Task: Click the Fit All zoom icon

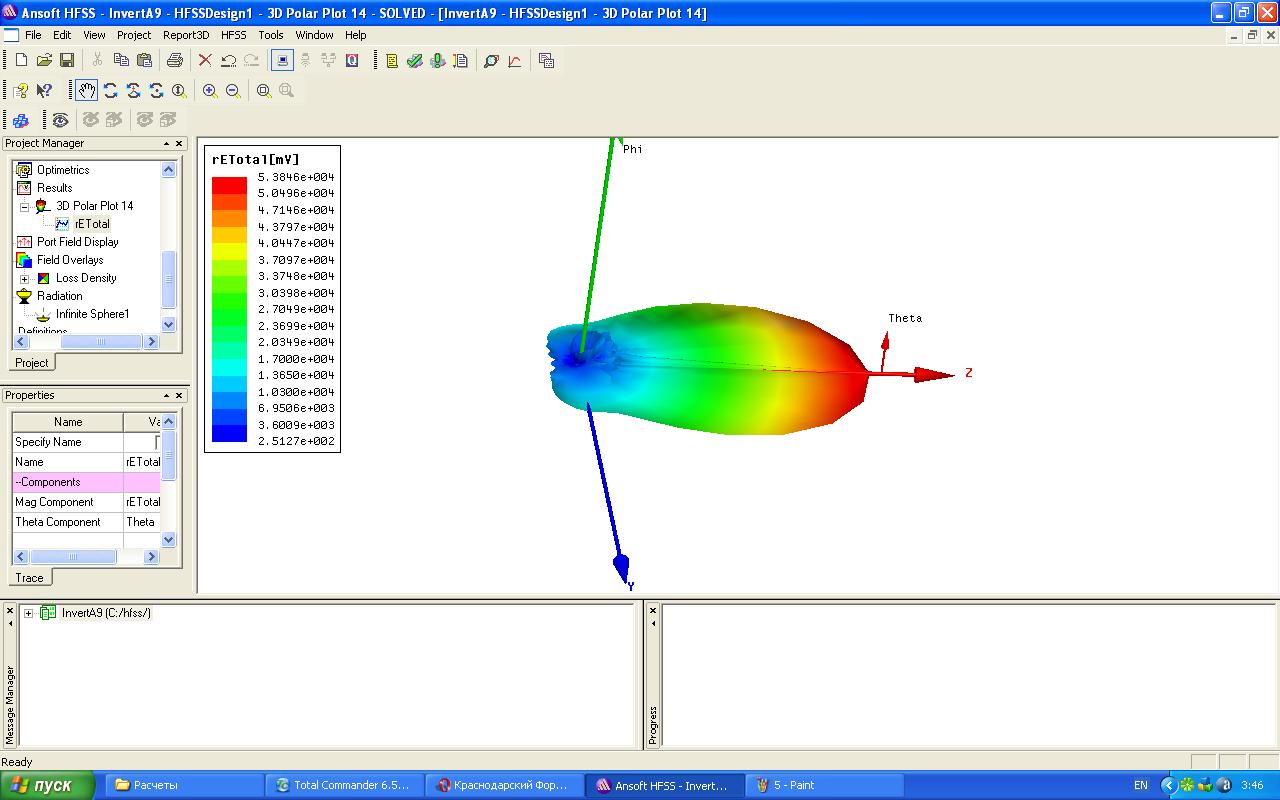Action: coord(264,91)
